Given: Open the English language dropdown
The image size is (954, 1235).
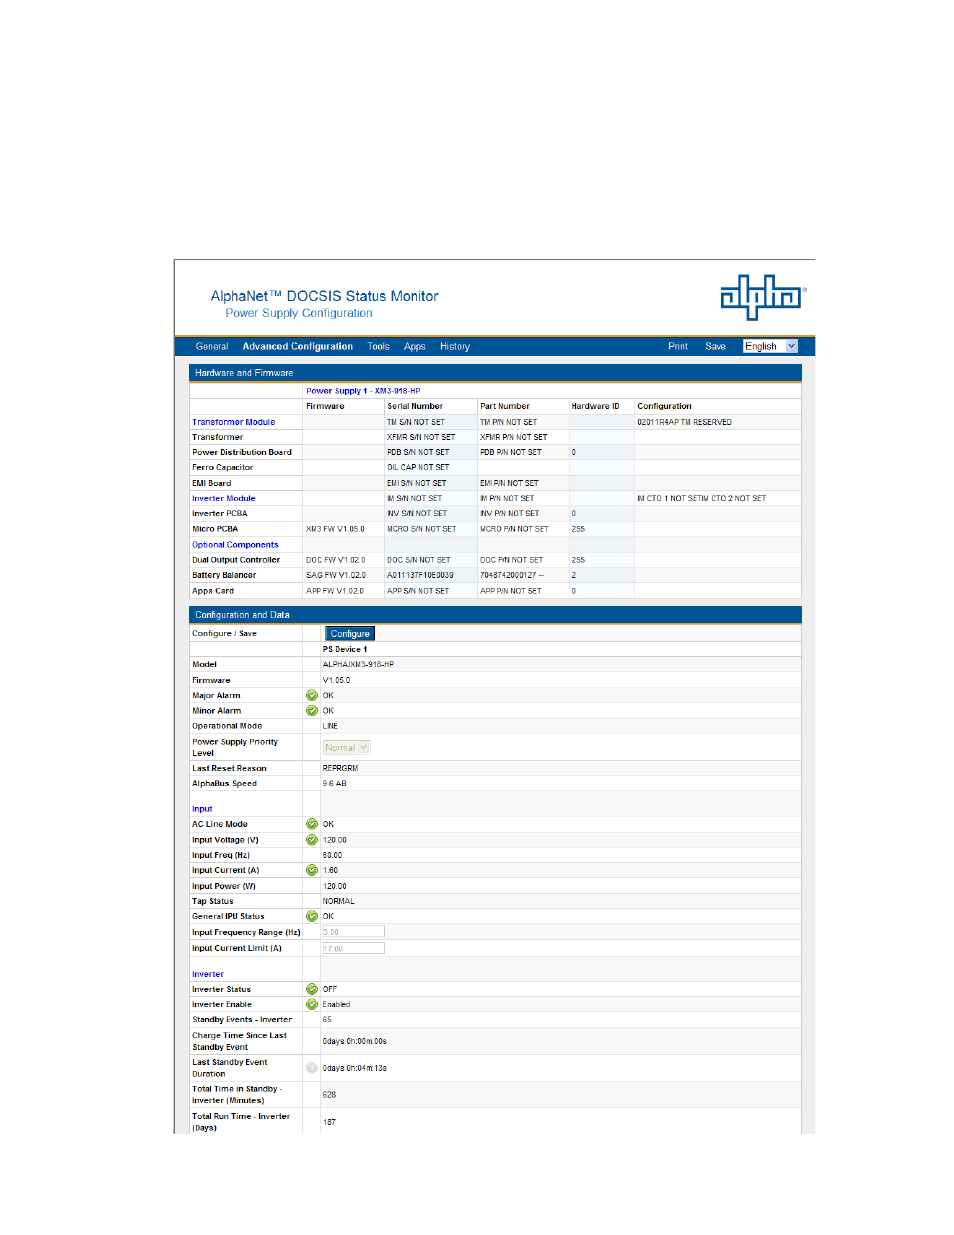Looking at the screenshot, I should click(x=770, y=346).
